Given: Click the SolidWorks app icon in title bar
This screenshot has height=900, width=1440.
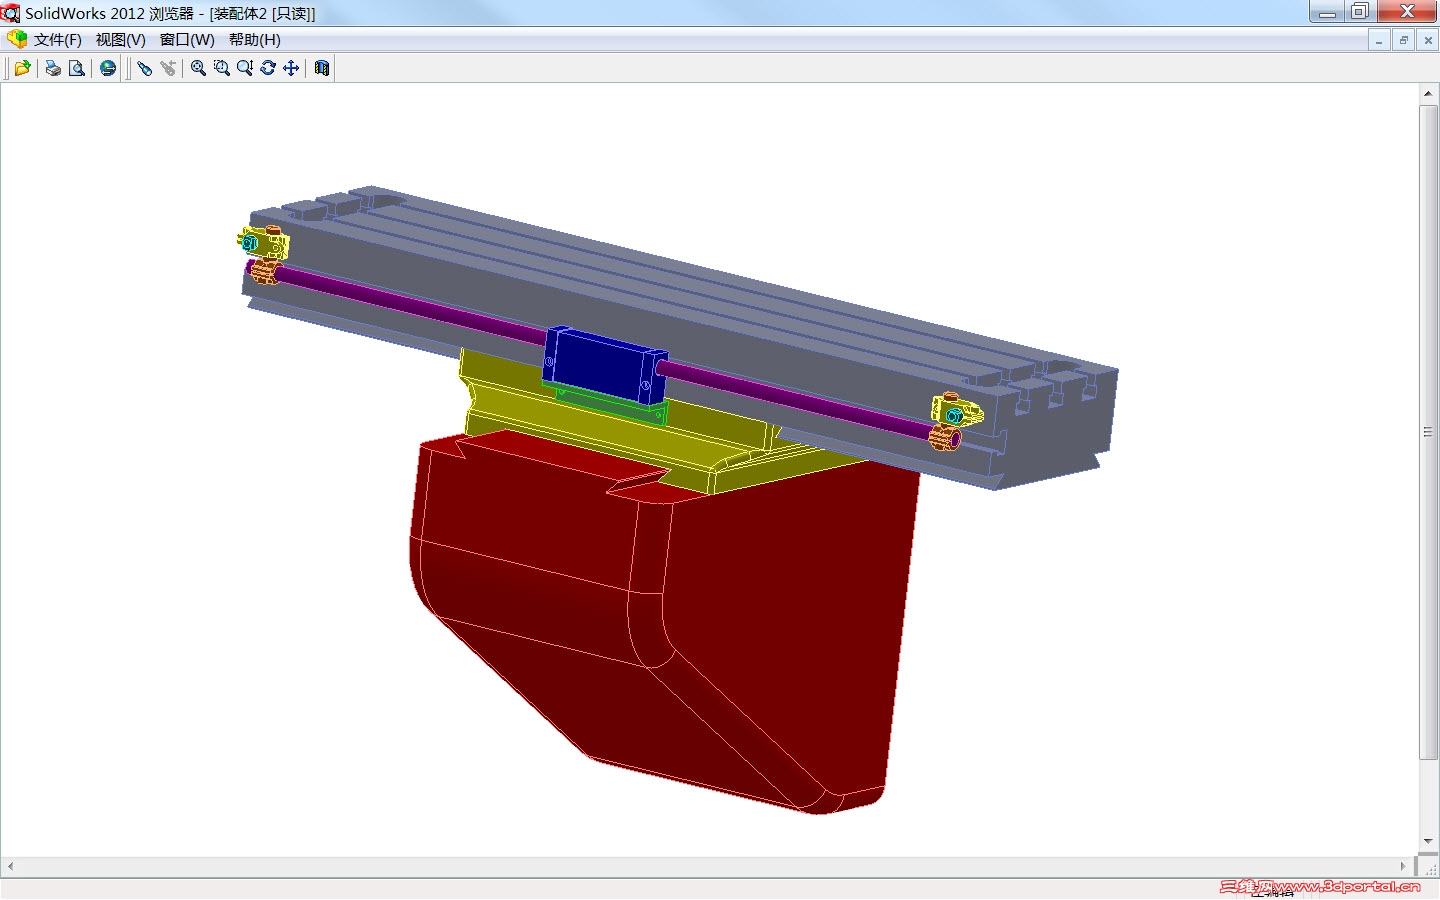Looking at the screenshot, I should coord(11,13).
